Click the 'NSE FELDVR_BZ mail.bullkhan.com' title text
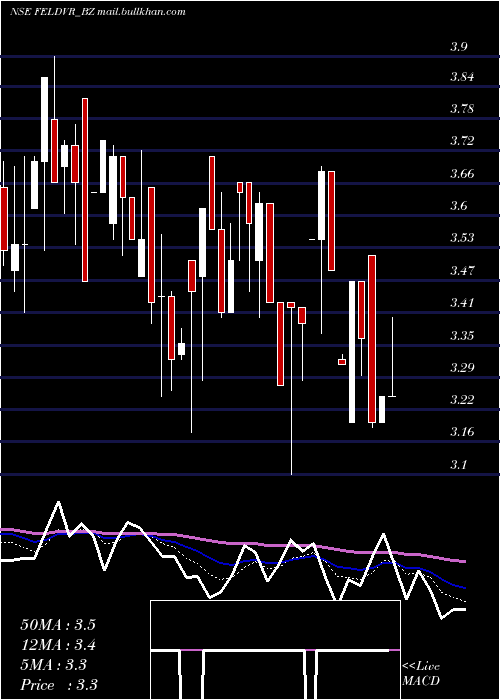Image resolution: width=500 pixels, height=700 pixels. pyautogui.click(x=97, y=12)
